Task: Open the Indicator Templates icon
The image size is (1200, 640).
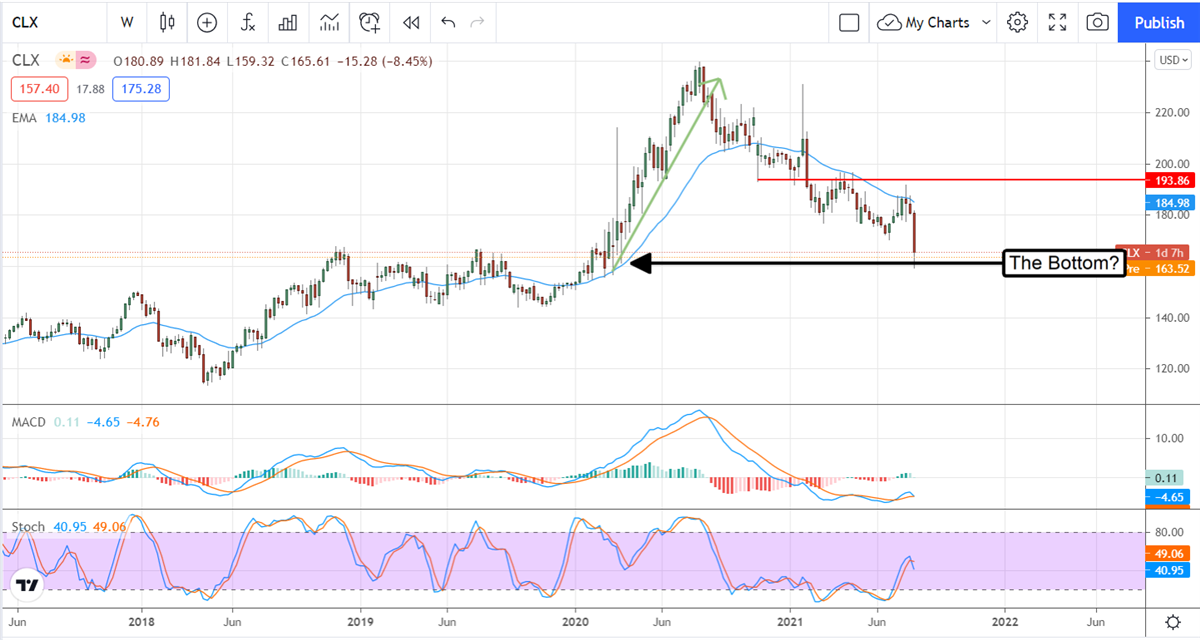Action: (x=329, y=22)
